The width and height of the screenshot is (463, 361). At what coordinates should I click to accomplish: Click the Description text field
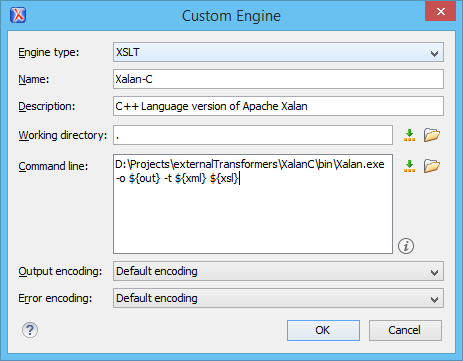click(x=278, y=106)
